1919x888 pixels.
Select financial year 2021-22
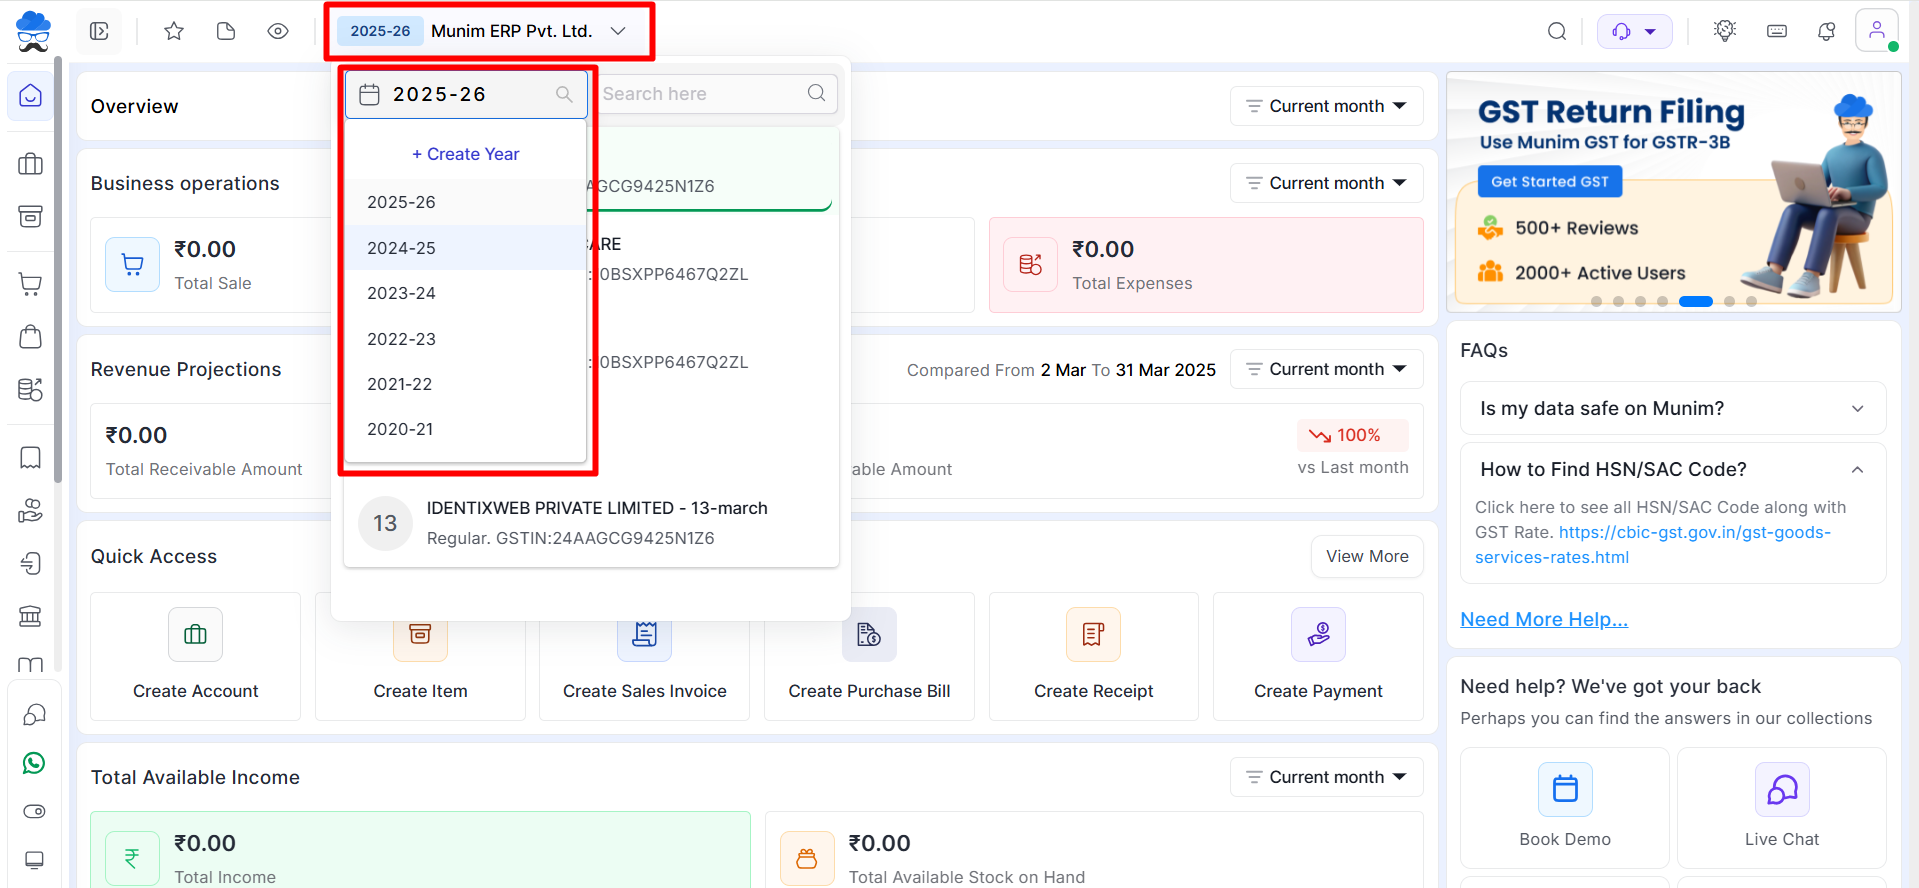click(x=466, y=384)
